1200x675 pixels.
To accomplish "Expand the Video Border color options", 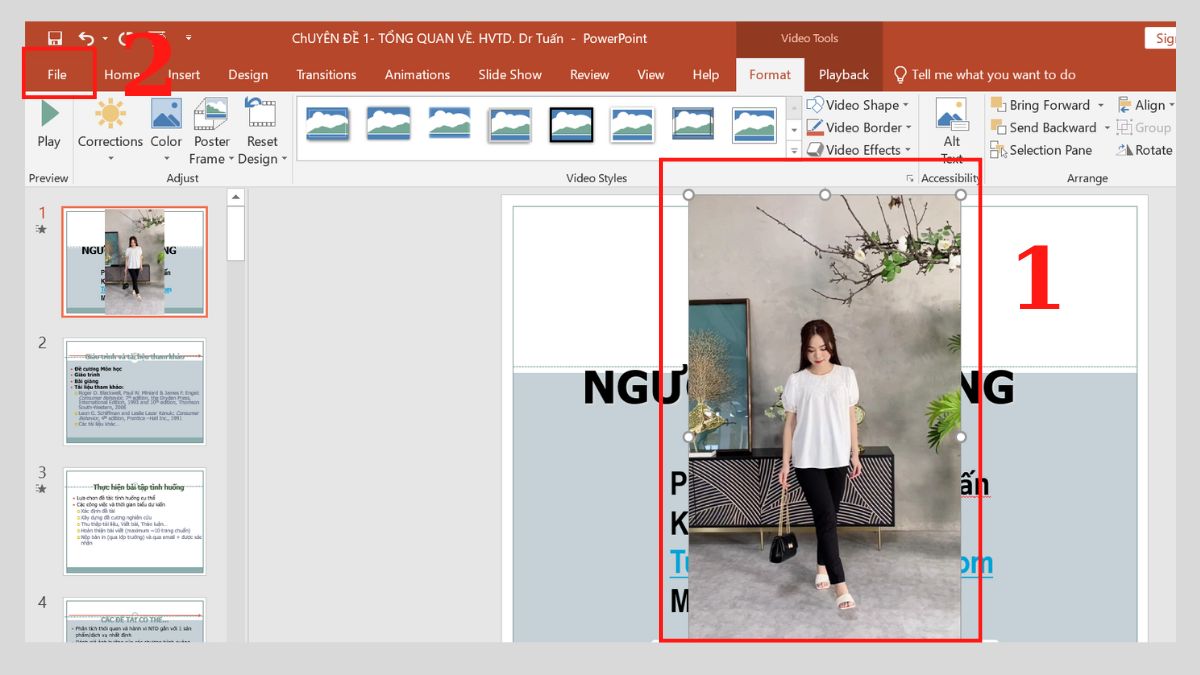I will point(908,127).
